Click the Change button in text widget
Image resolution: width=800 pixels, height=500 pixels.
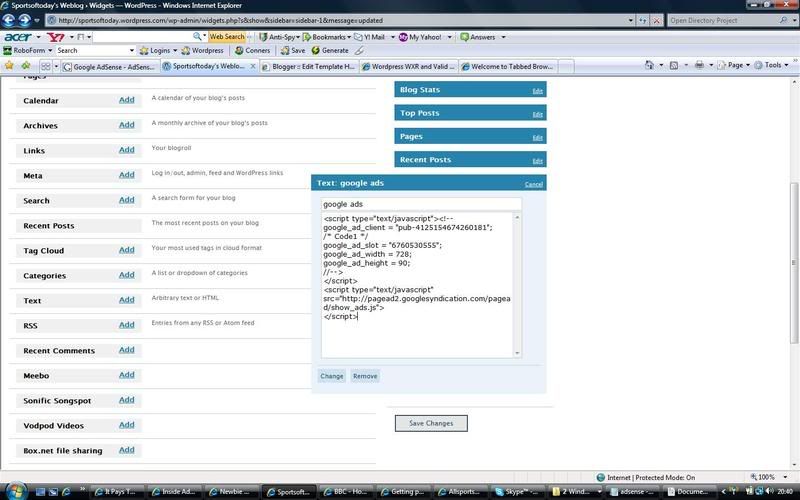point(332,376)
